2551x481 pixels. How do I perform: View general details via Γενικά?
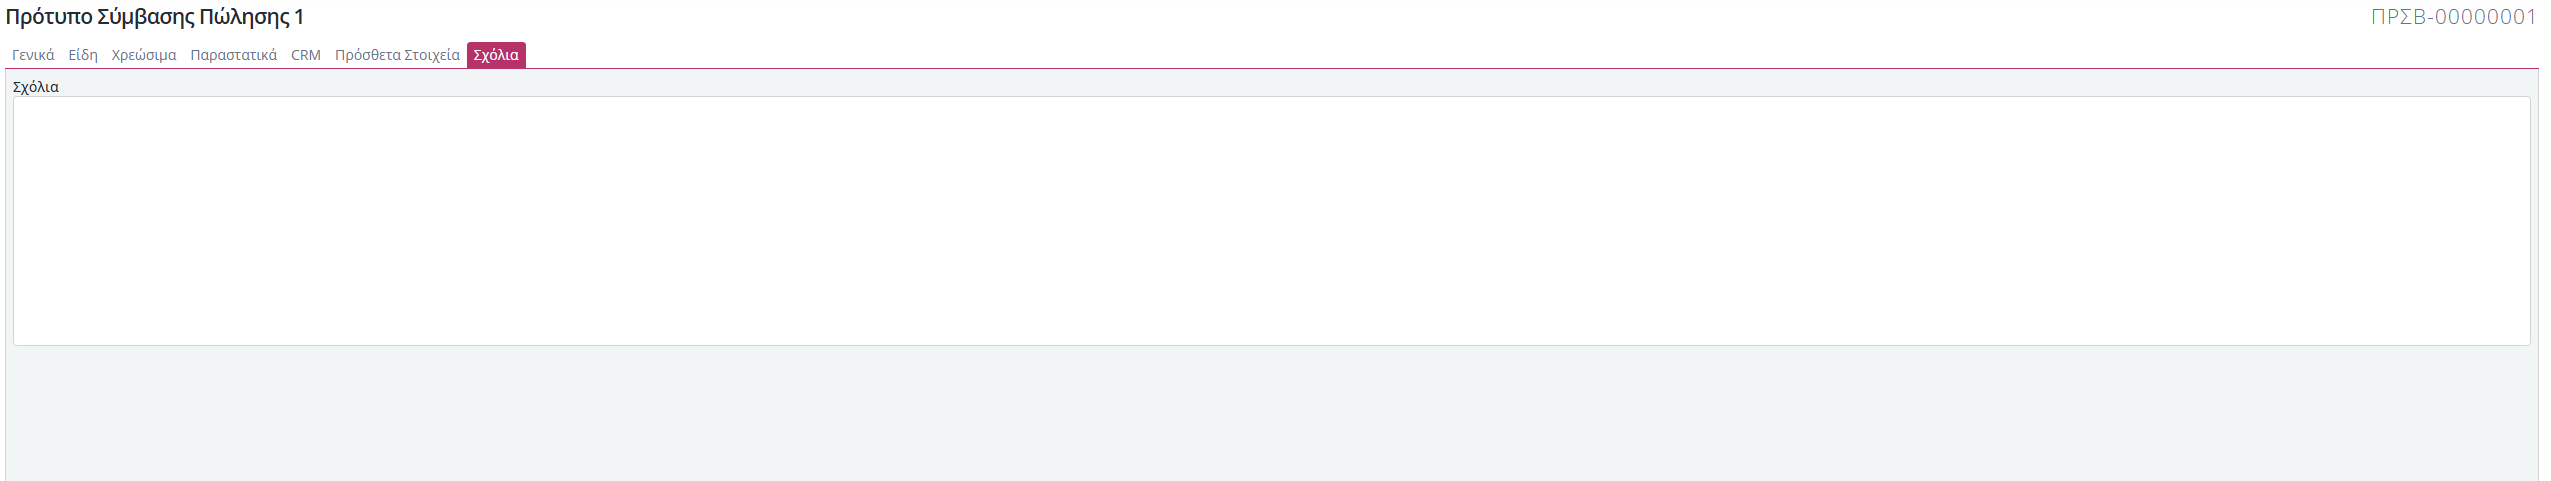pyautogui.click(x=33, y=55)
